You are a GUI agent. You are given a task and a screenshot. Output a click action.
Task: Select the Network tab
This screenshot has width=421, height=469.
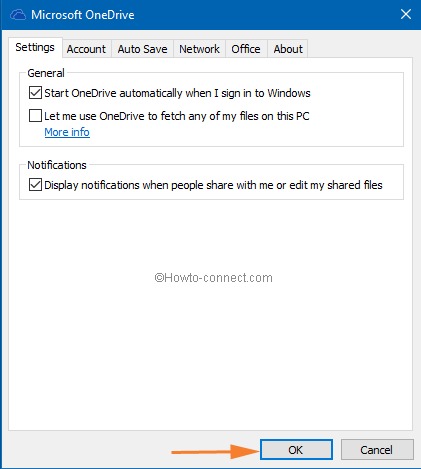pos(199,49)
